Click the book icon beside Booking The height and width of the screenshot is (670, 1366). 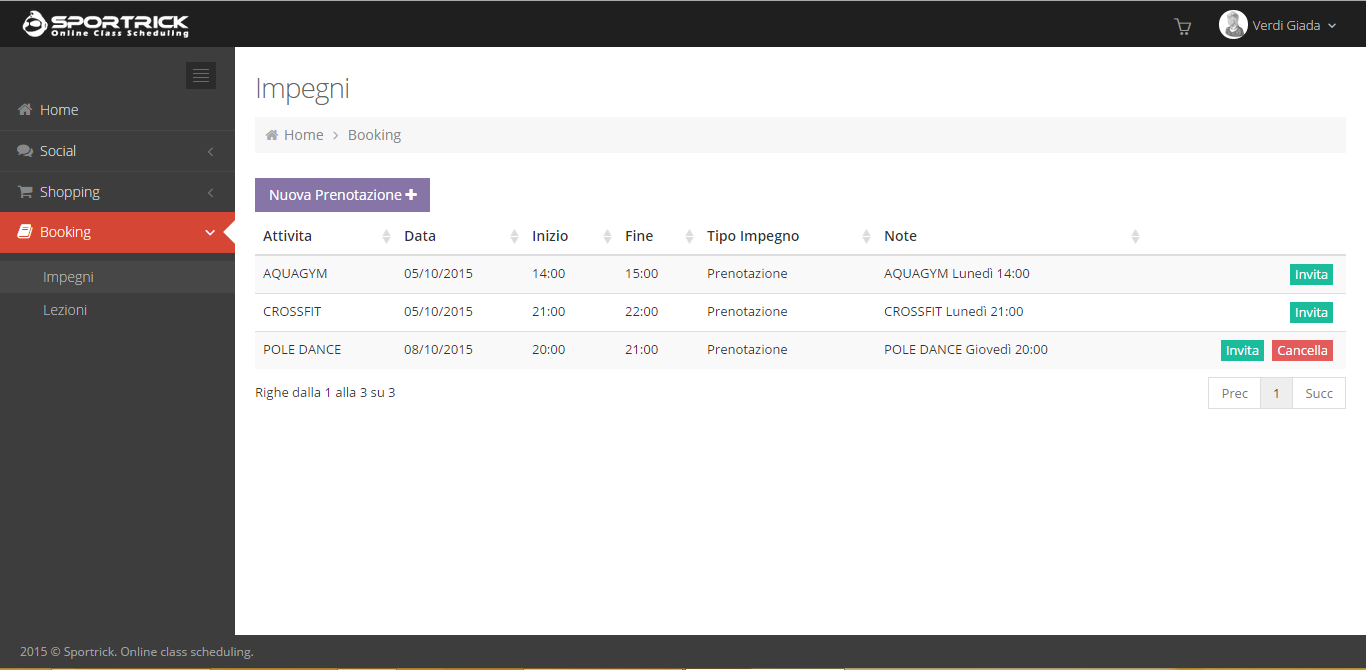point(25,232)
